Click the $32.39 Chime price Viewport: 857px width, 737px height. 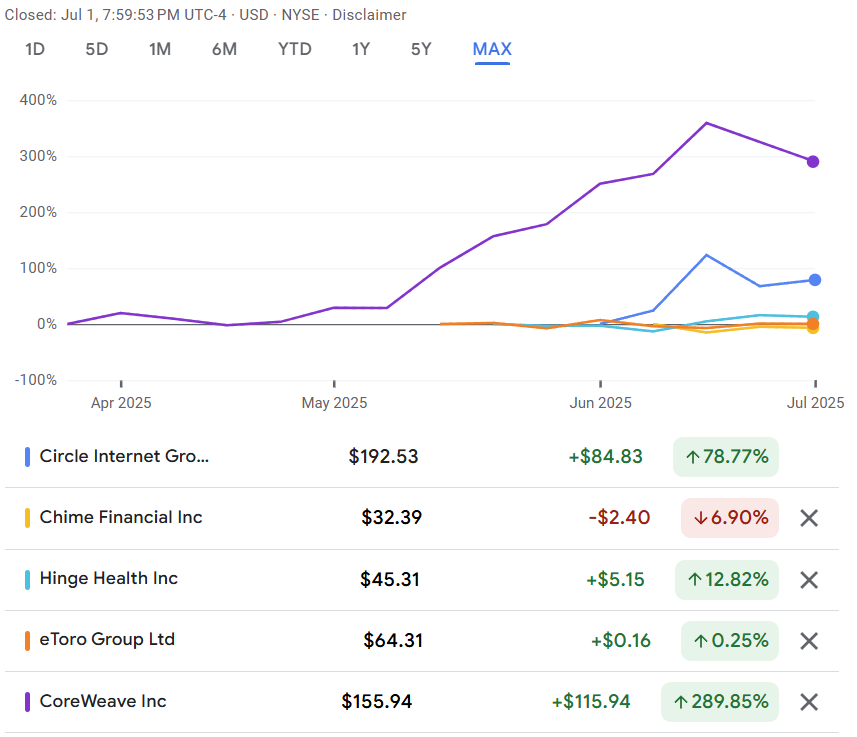(391, 517)
